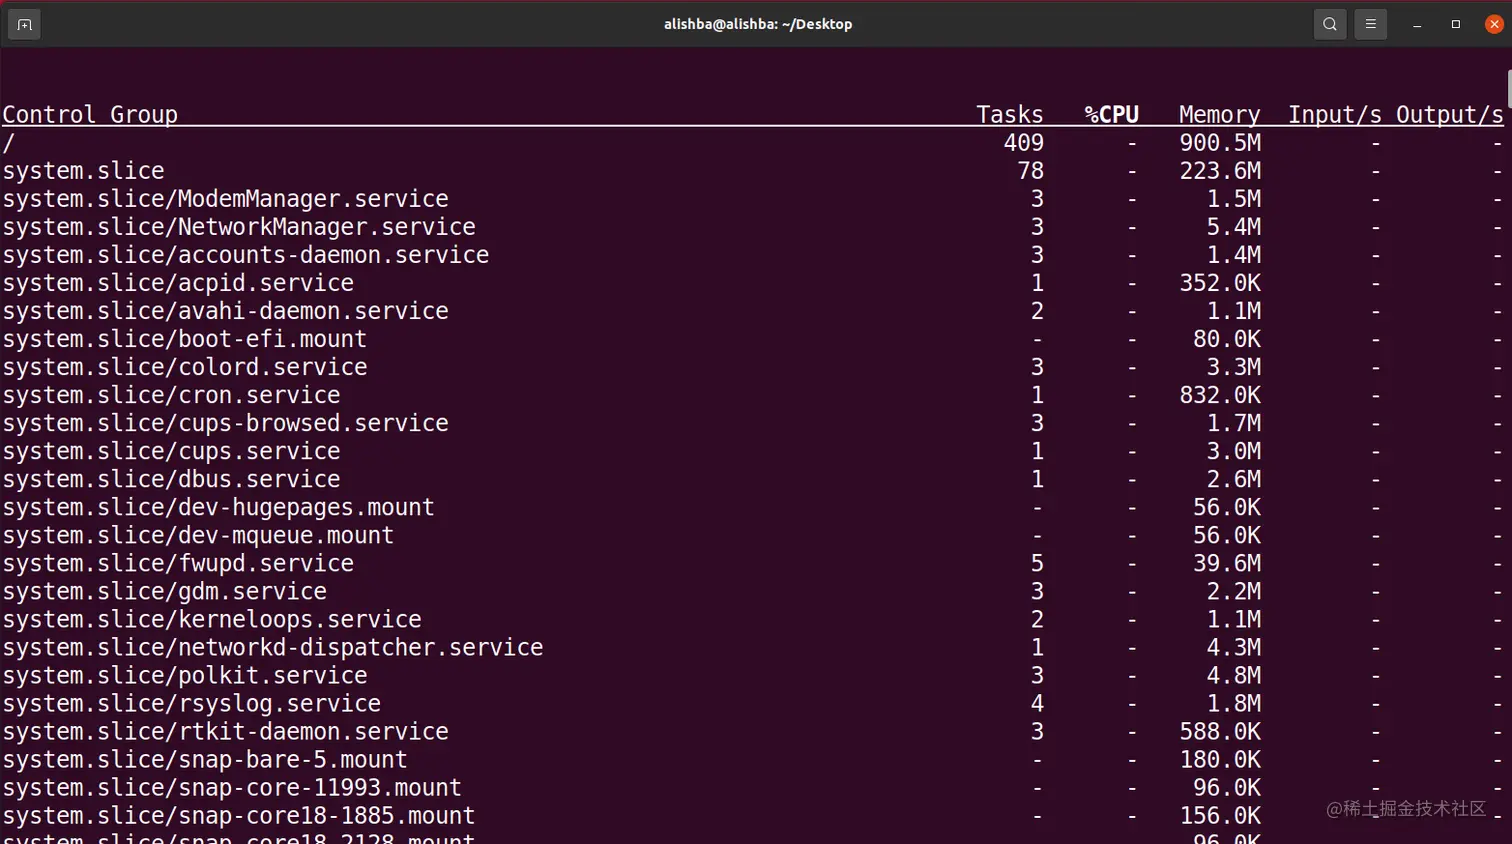The height and width of the screenshot is (844, 1512).
Task: Click the 180.0K memory value for snap-bare-5
Action: 1219,759
